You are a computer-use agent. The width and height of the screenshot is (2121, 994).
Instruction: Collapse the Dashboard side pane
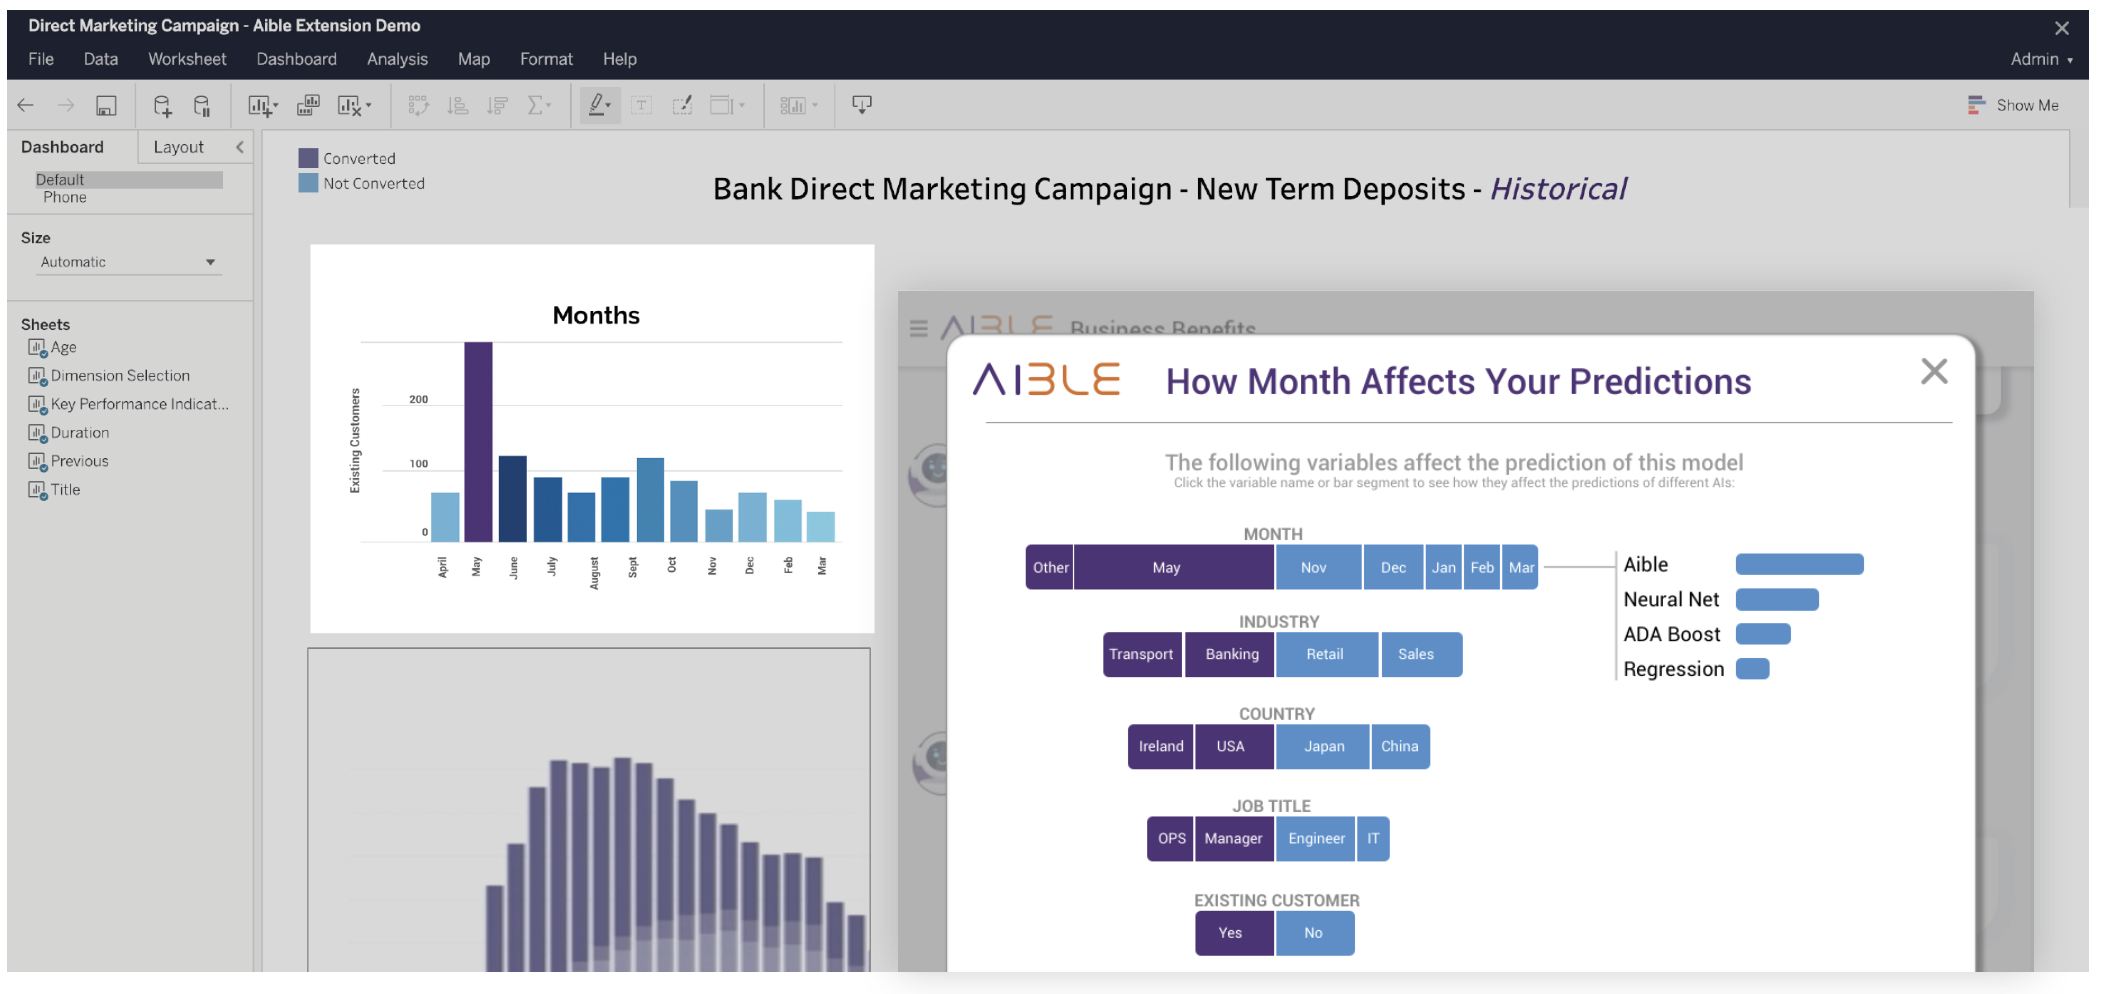pos(240,147)
